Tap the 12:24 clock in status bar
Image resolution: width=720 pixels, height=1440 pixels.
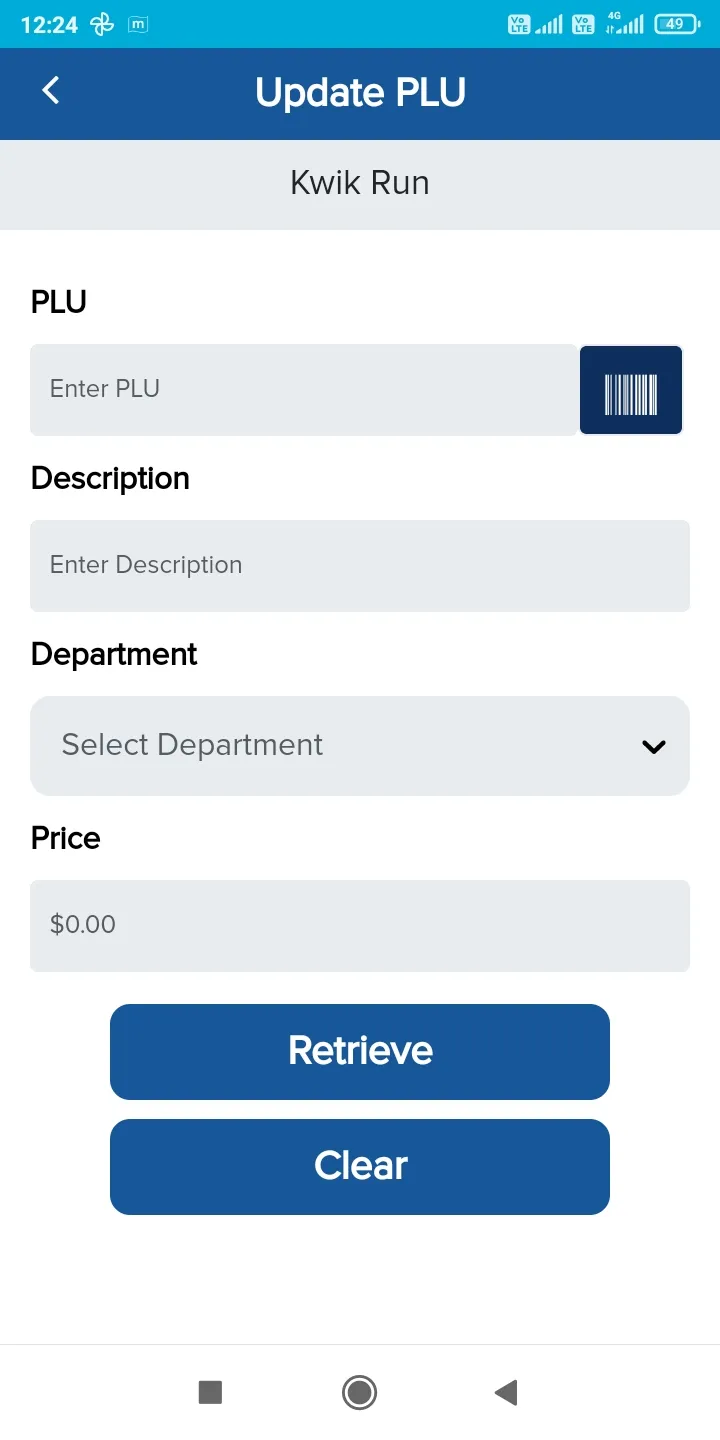tap(49, 25)
